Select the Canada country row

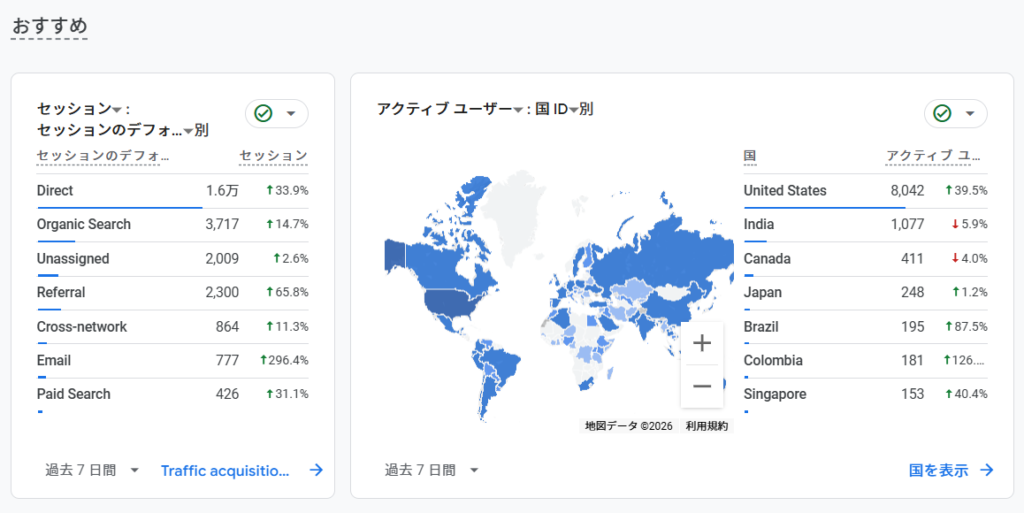(865, 259)
